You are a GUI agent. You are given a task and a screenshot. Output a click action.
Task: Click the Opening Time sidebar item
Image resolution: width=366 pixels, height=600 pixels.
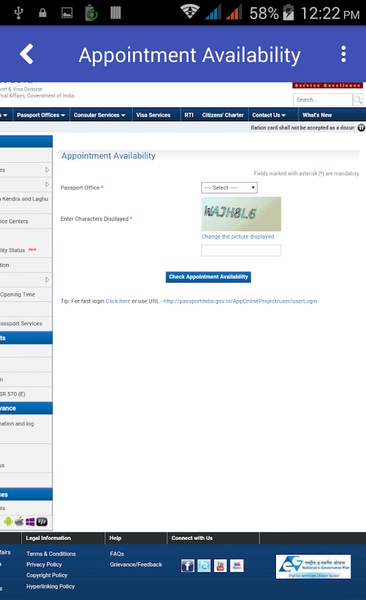(26, 294)
